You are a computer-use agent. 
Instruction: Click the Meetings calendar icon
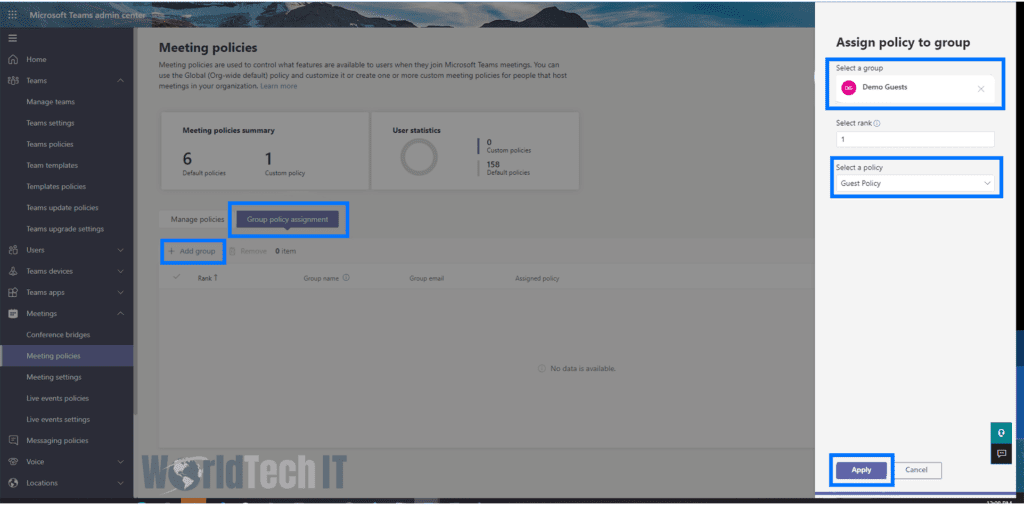pos(12,314)
